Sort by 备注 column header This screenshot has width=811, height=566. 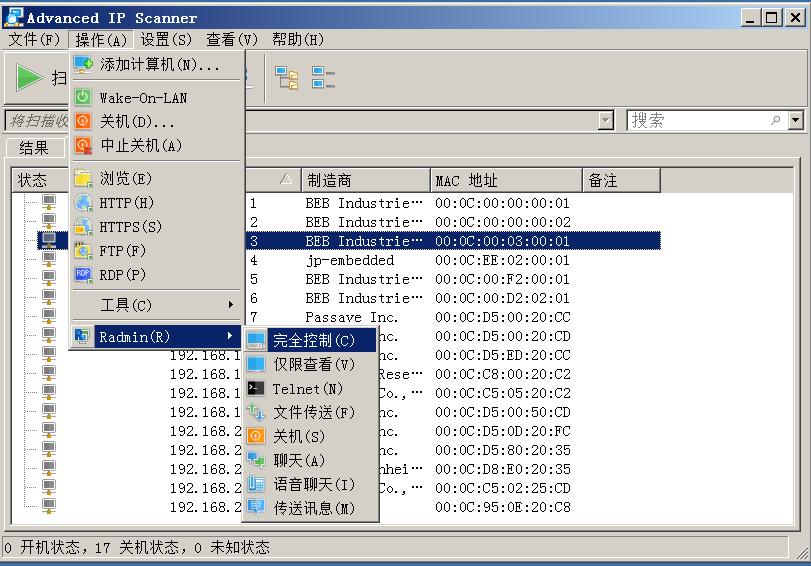tap(622, 180)
